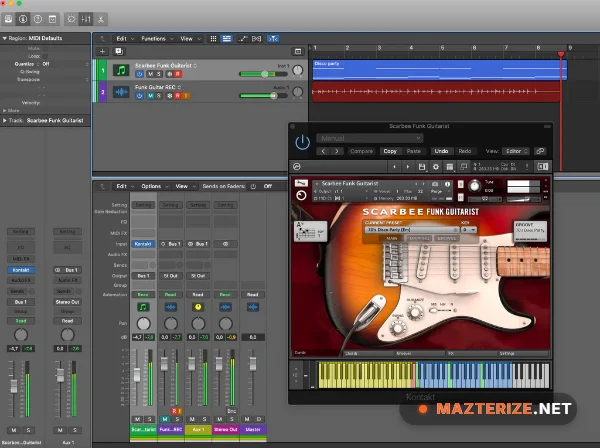Show the Smart Controls button
Viewport: 600px width, 448px height.
point(72,19)
